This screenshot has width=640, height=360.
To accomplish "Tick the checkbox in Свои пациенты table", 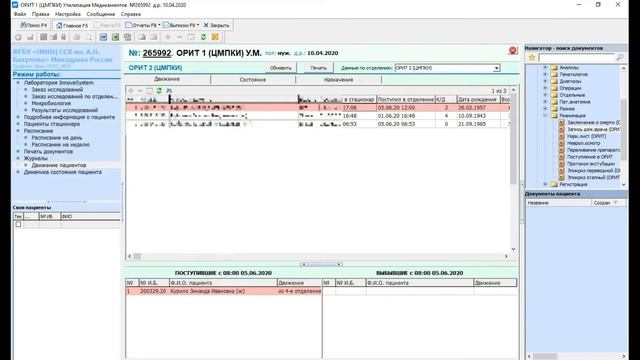I will tap(18, 224).
